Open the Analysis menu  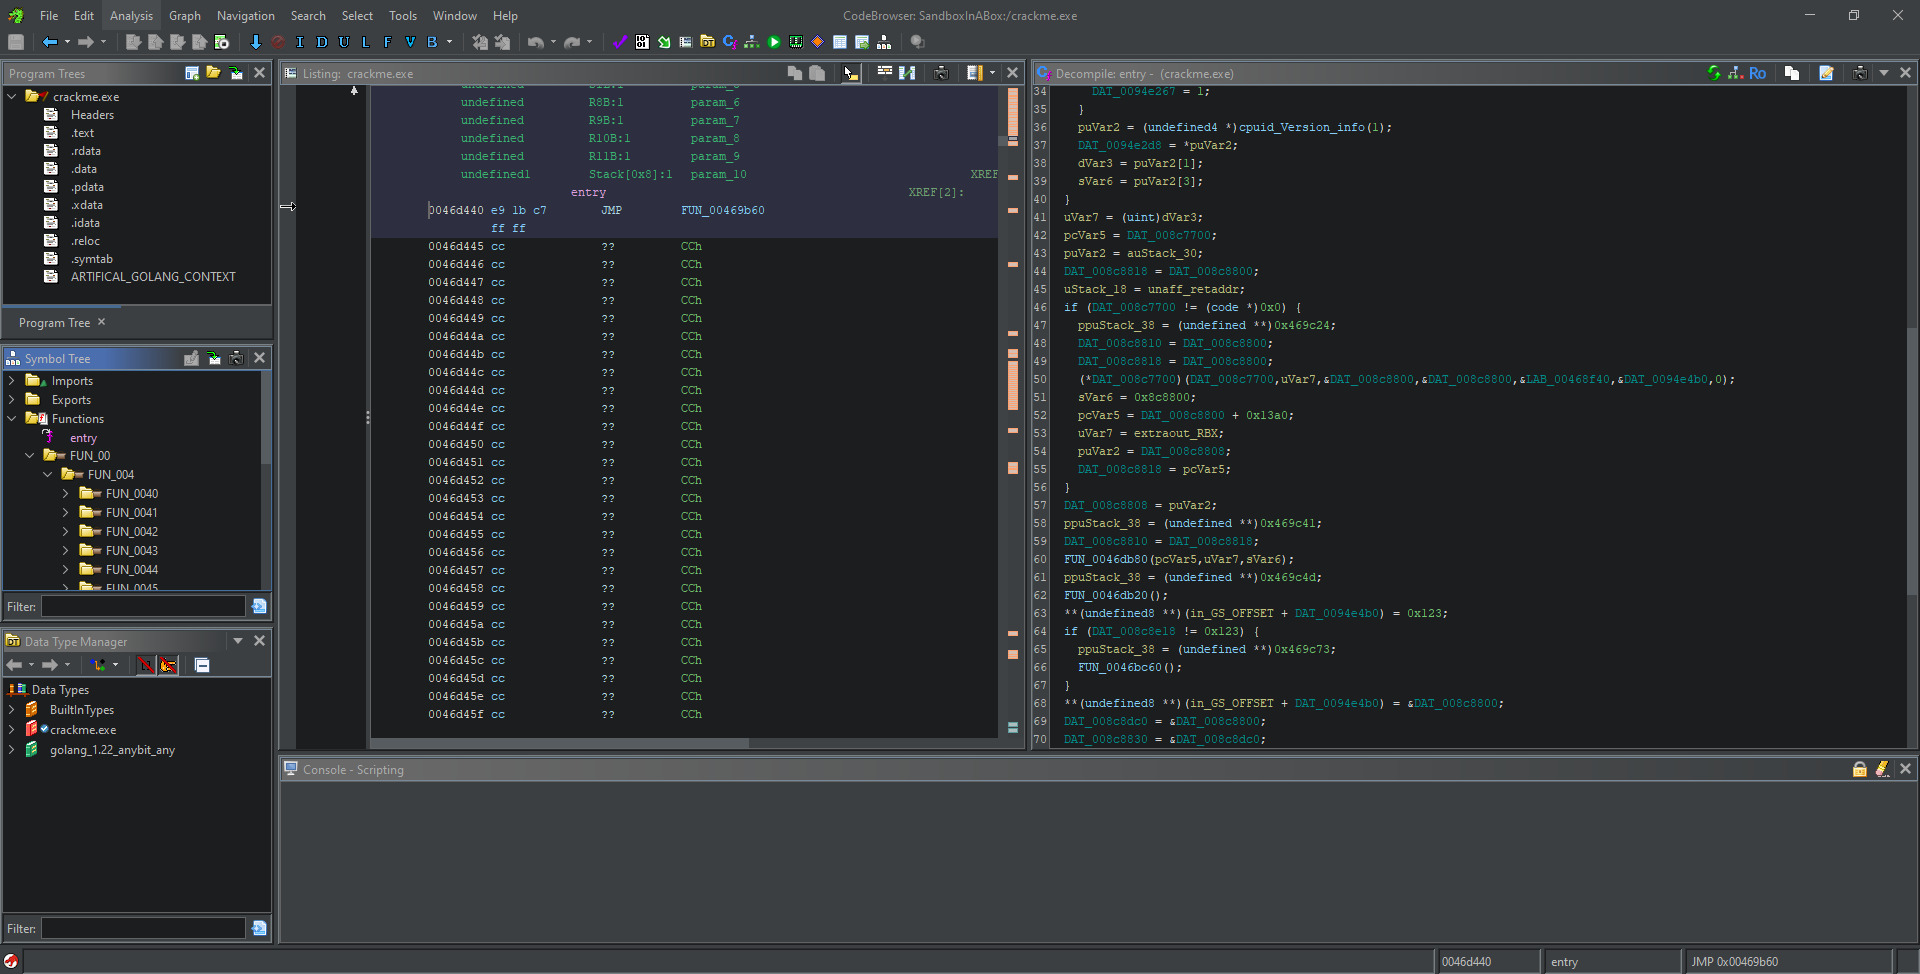tap(131, 16)
